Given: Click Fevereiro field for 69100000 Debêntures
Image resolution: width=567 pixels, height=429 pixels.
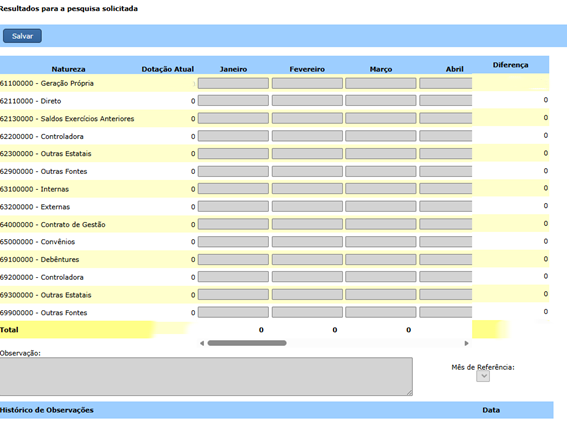Looking at the screenshot, I should (307, 259).
